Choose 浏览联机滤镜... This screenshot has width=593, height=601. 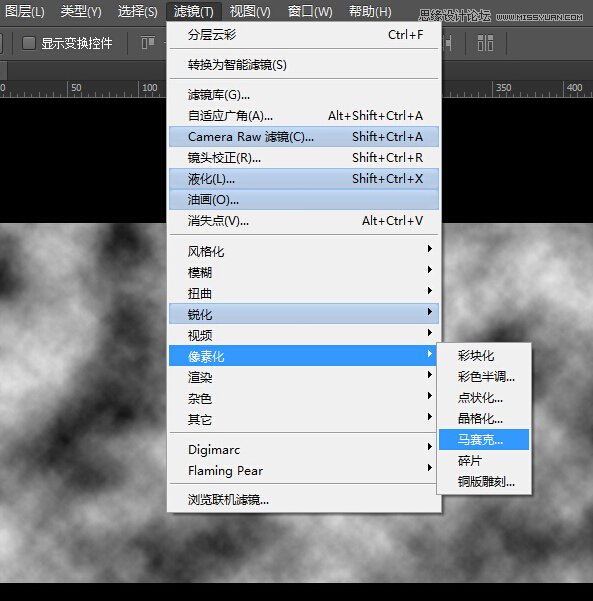[x=304, y=500]
